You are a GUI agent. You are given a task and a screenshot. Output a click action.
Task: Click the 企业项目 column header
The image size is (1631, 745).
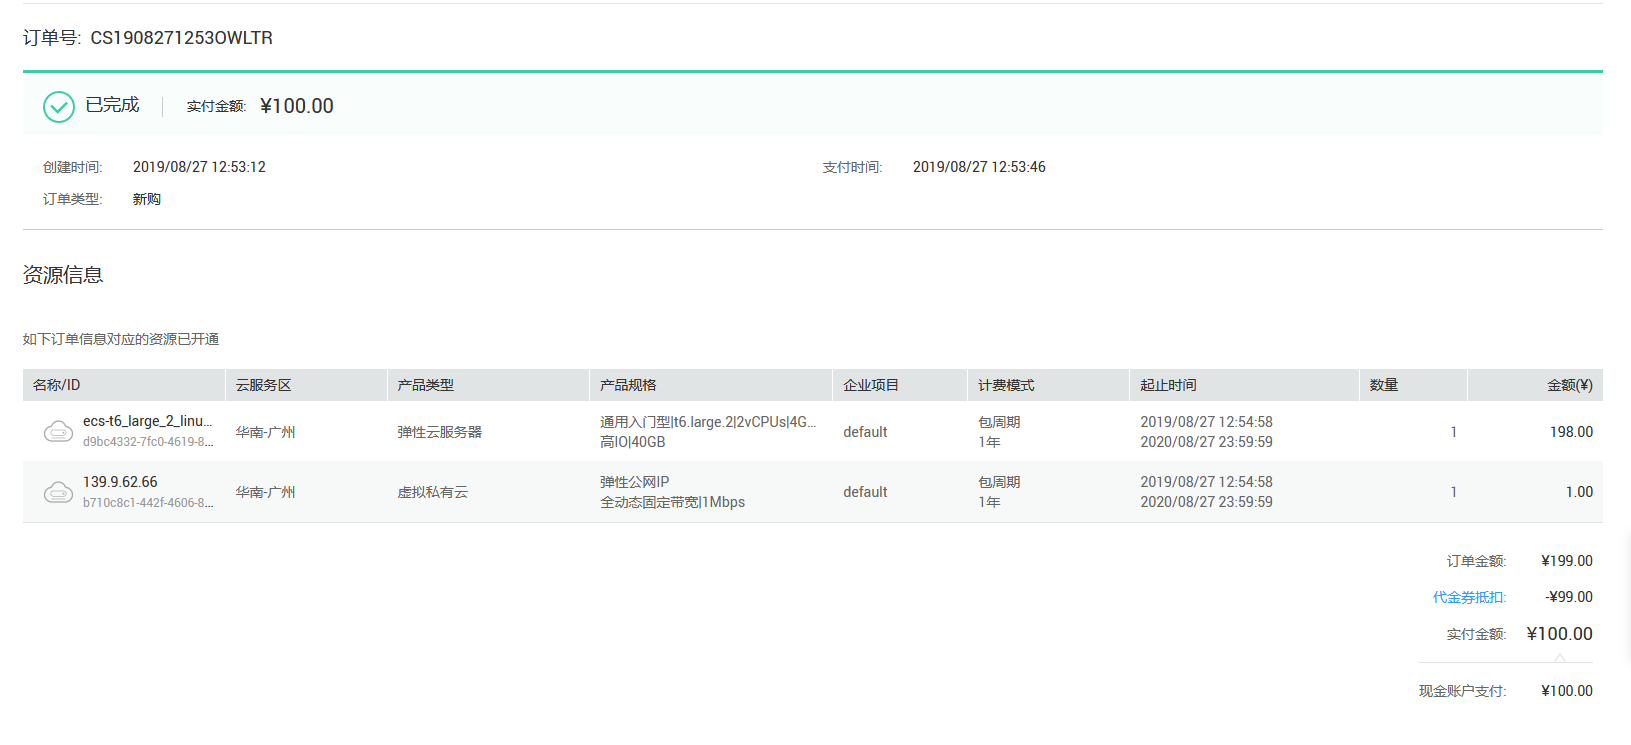click(871, 385)
